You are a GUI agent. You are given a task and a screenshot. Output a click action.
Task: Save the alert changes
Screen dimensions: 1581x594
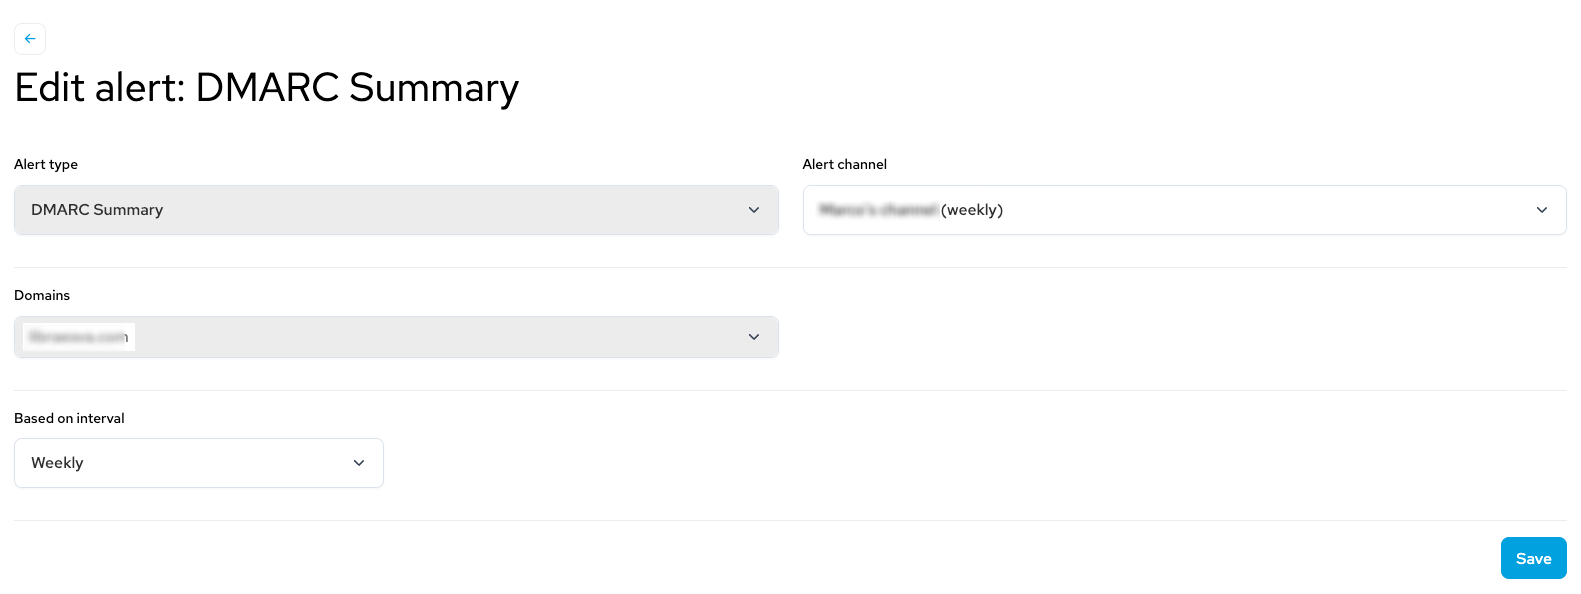(1533, 558)
